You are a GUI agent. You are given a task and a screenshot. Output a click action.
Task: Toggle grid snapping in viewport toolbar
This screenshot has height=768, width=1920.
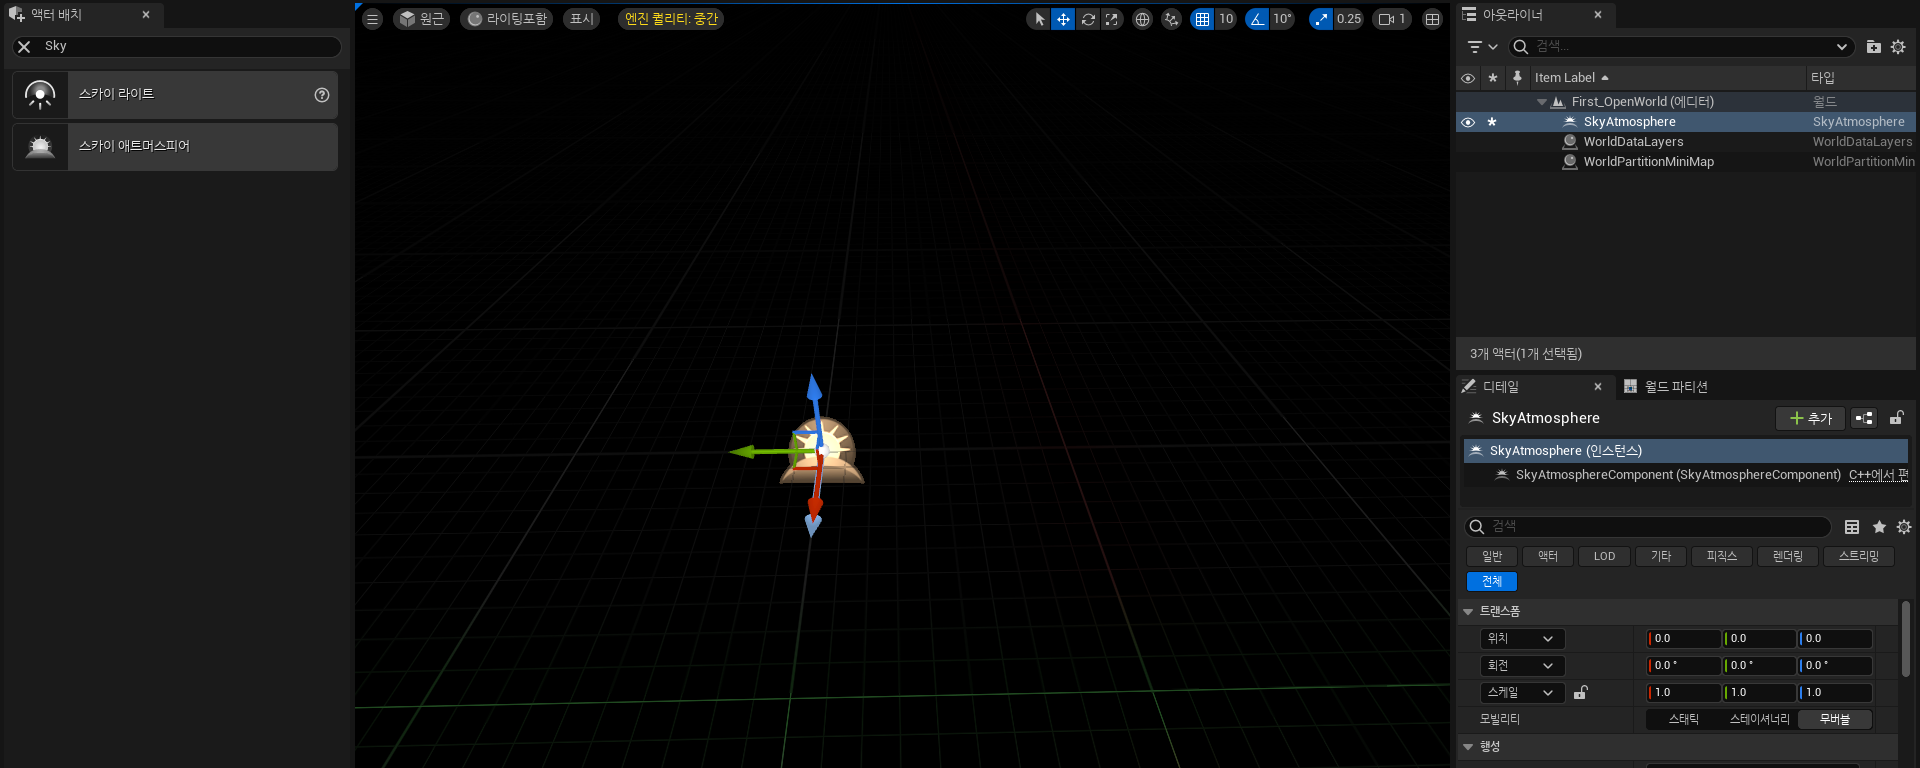(x=1202, y=19)
